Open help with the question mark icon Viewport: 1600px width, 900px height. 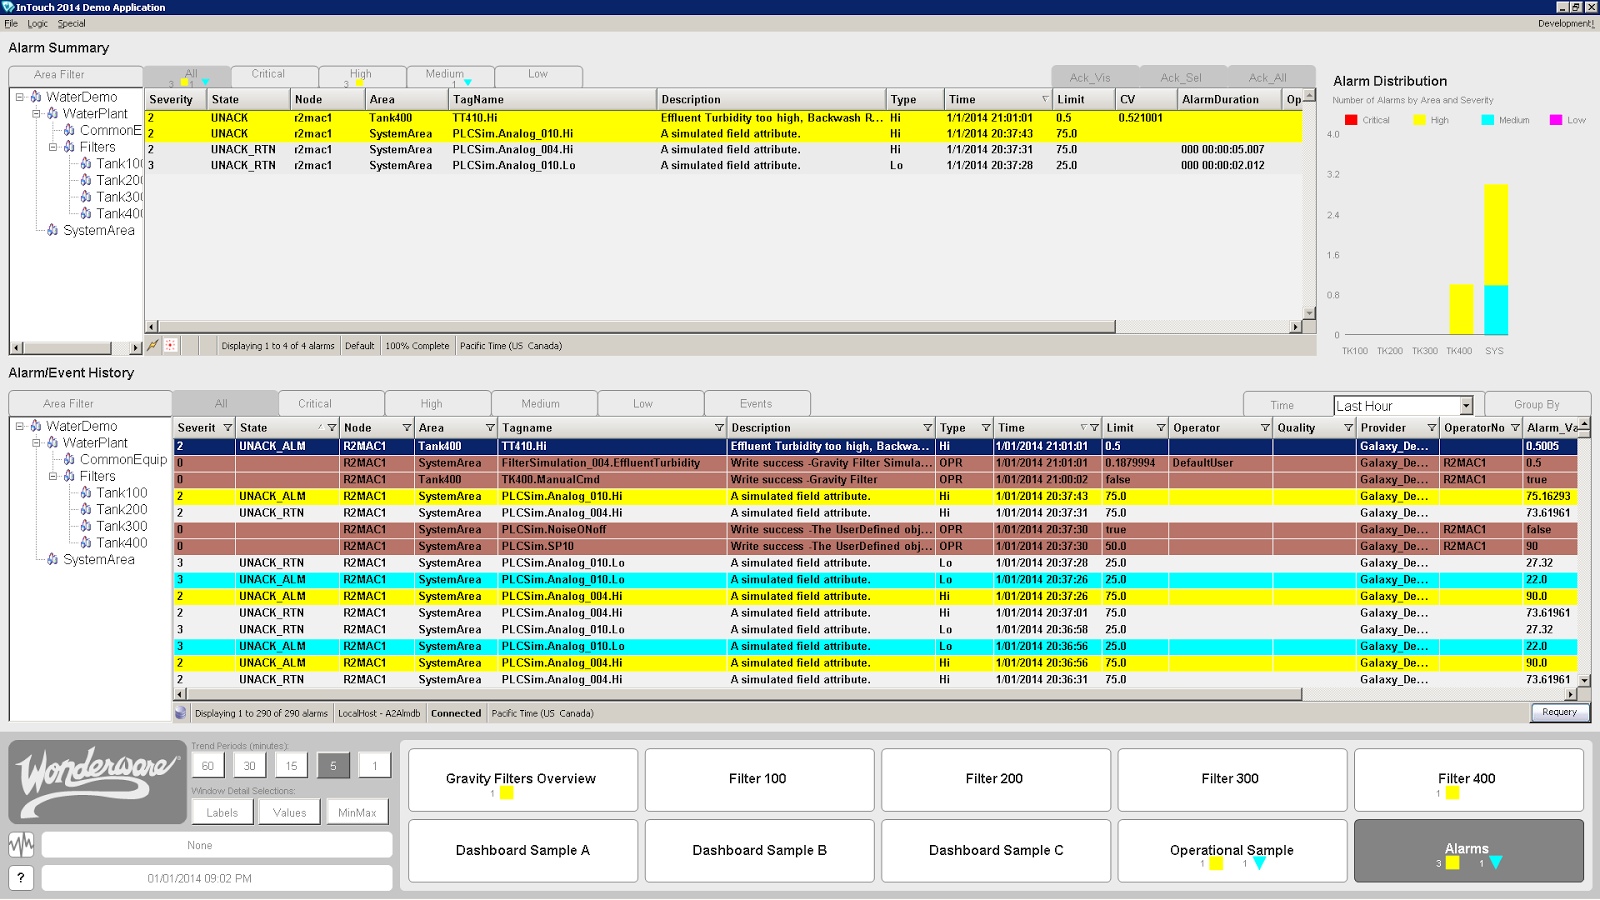[x=21, y=878]
